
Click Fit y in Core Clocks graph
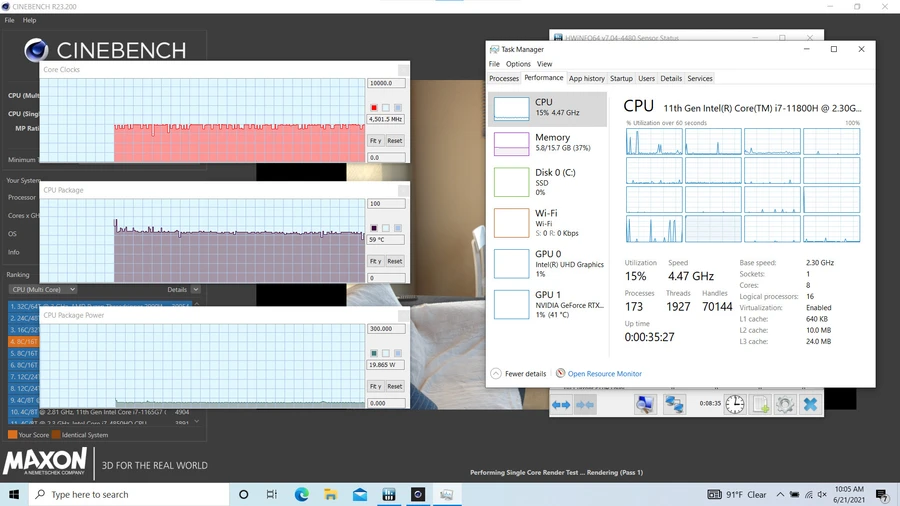coord(375,141)
